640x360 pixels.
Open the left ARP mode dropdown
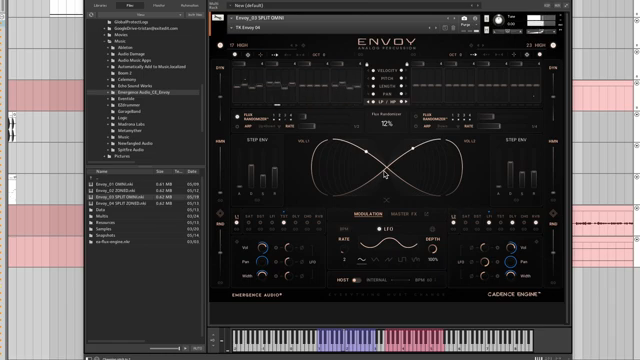270,127
